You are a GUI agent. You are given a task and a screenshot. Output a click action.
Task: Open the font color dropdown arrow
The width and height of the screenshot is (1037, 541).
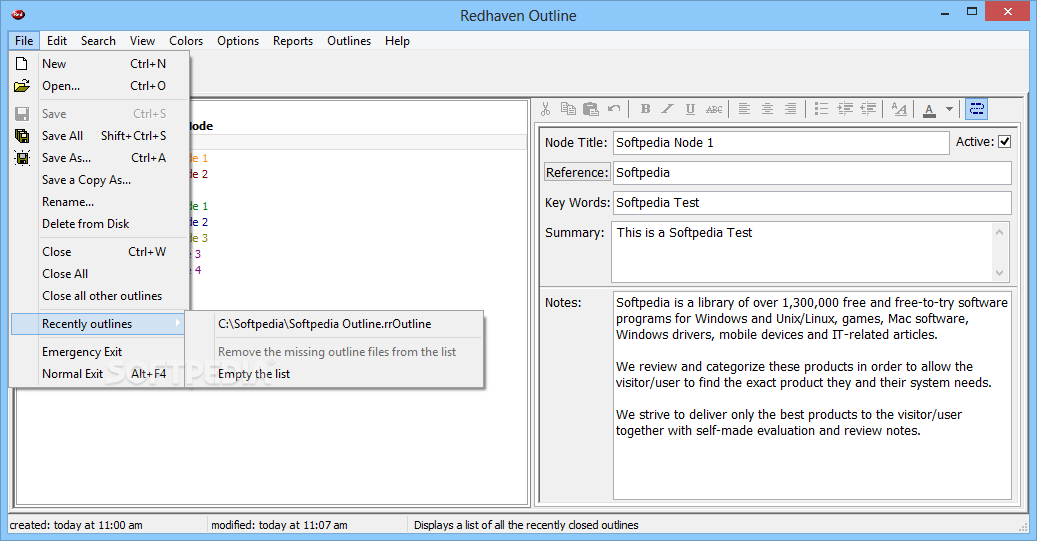click(x=950, y=109)
